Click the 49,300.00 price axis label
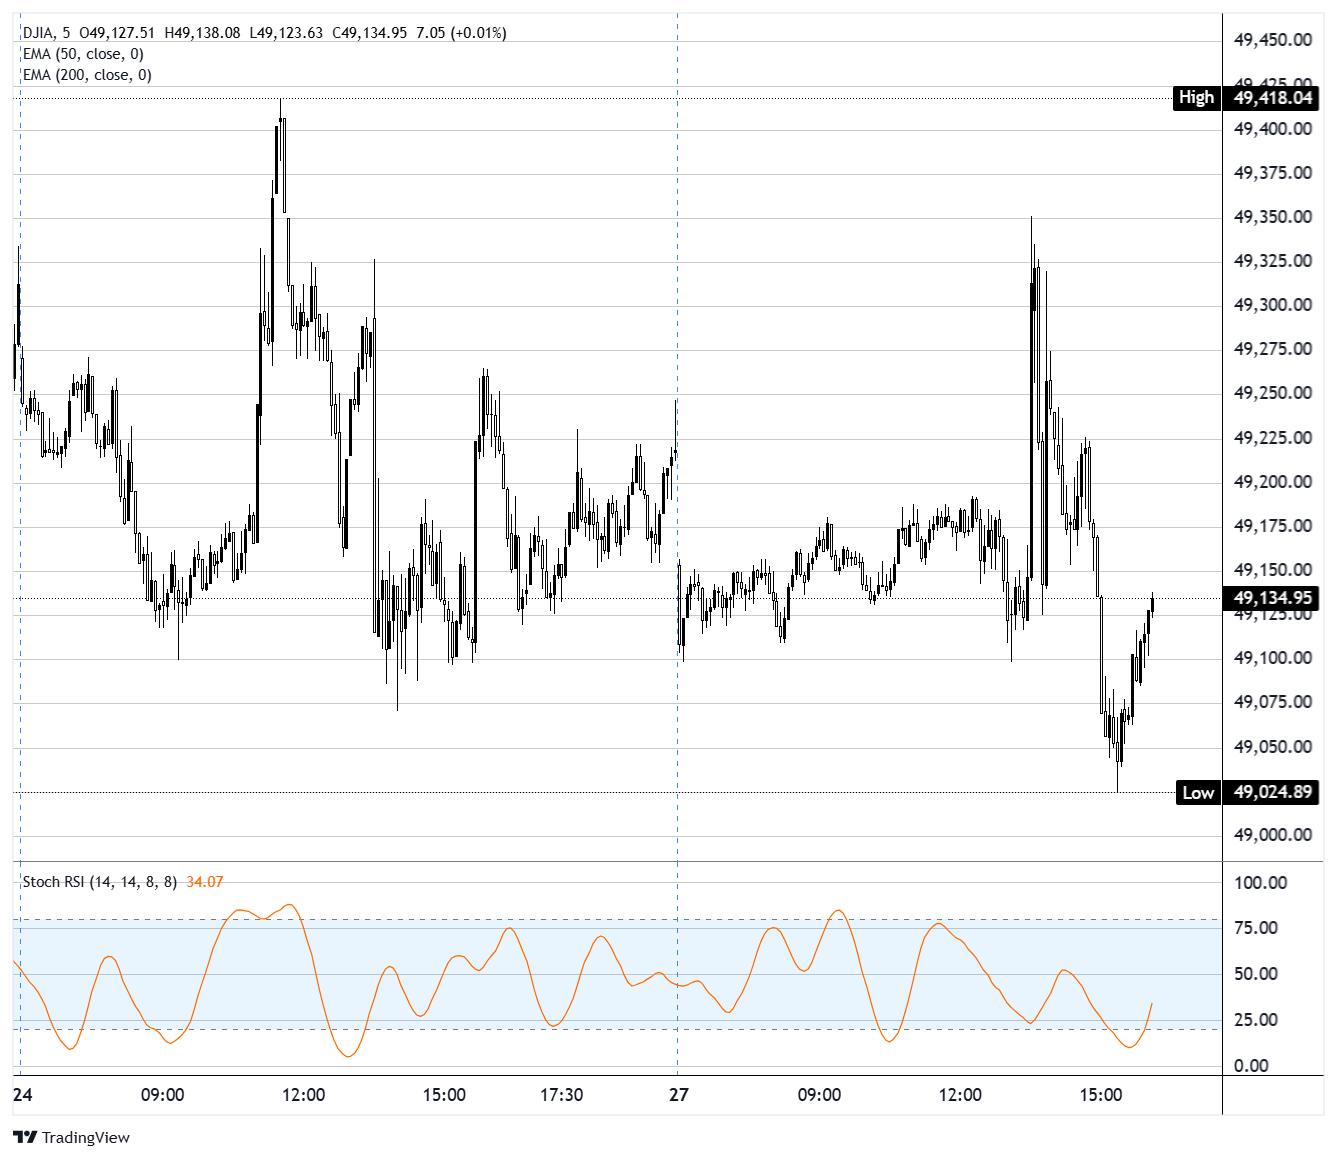1337x1159 pixels. tap(1273, 305)
